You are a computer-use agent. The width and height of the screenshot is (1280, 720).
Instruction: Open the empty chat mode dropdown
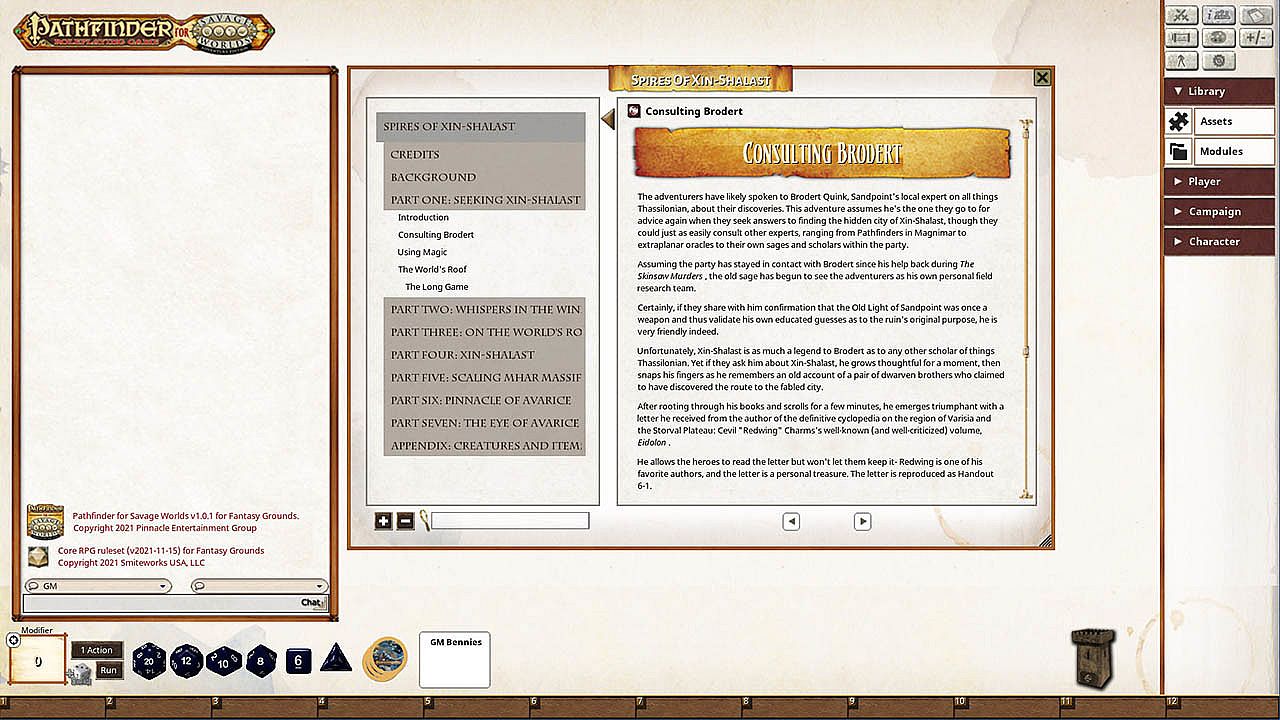coord(259,586)
